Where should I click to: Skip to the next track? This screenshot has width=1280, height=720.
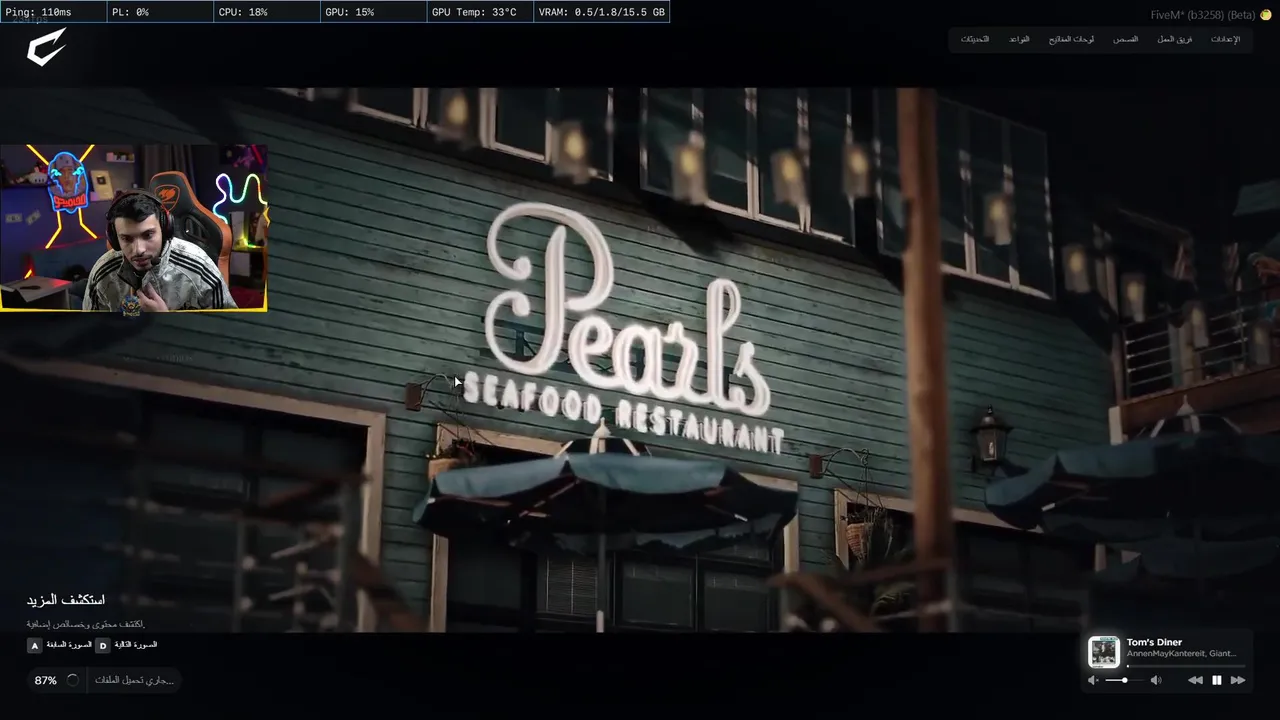point(1238,680)
